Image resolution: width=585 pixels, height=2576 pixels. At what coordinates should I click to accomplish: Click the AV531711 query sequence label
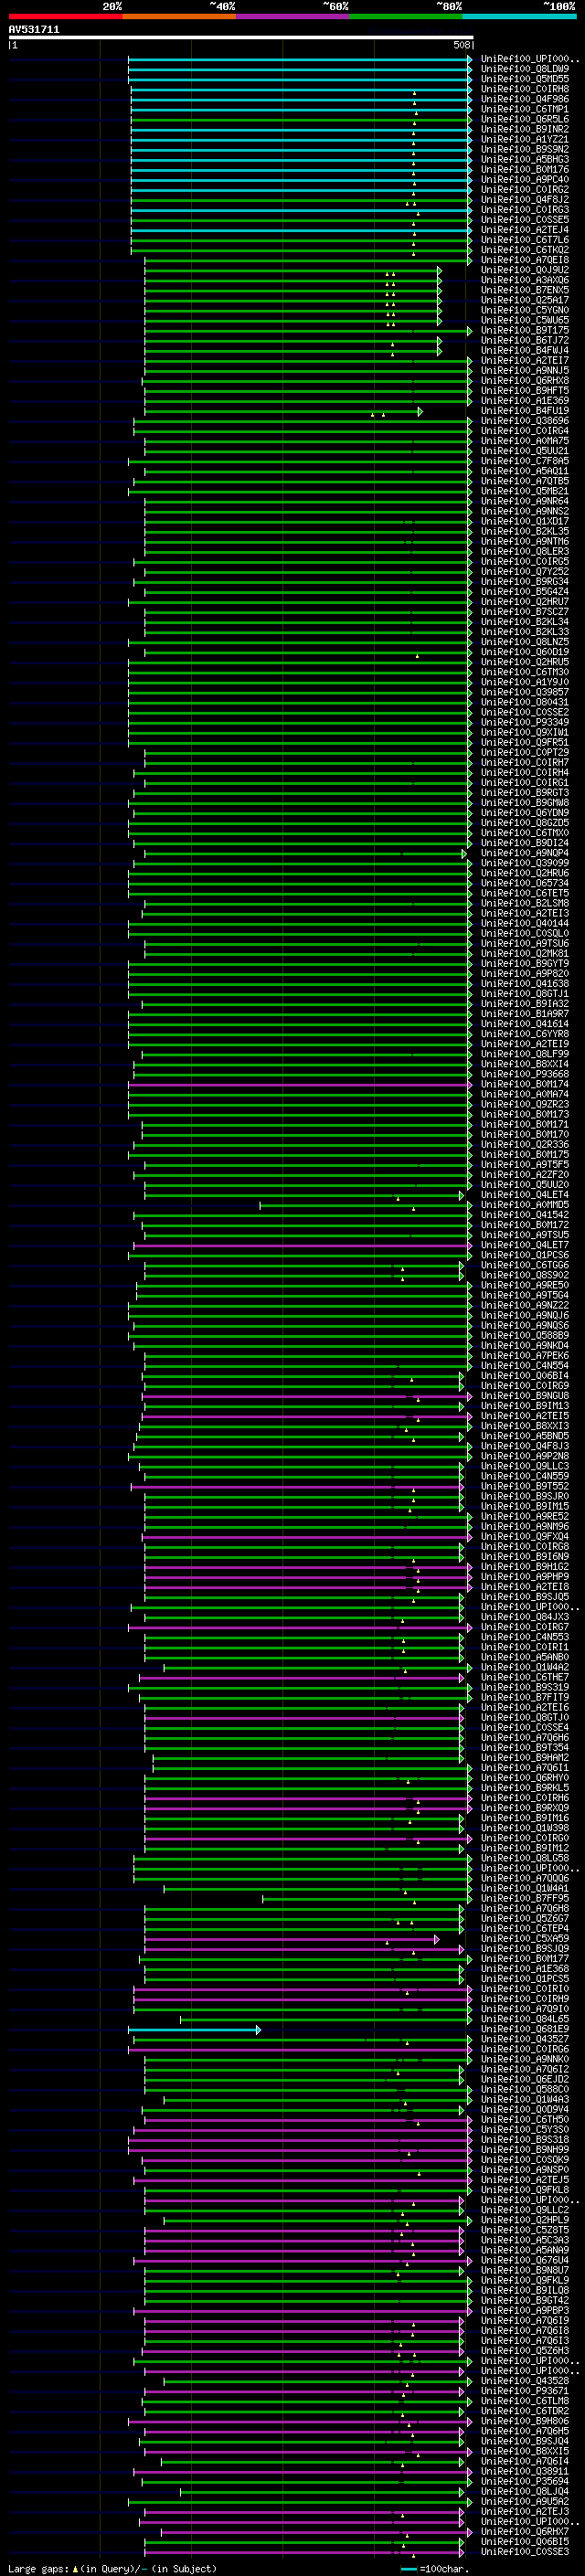(x=34, y=30)
